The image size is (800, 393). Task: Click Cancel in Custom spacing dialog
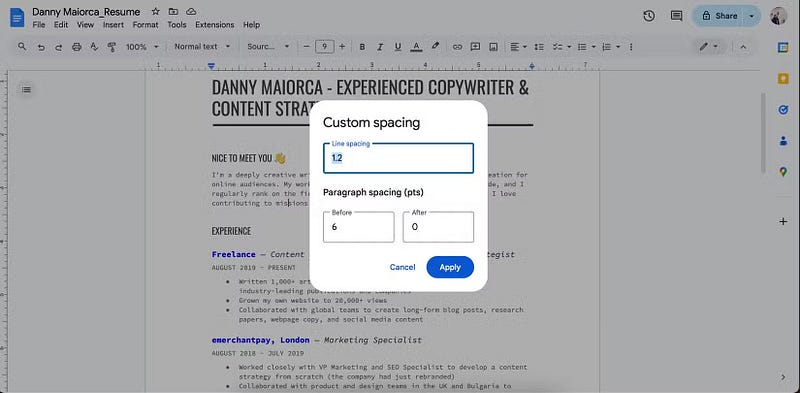click(403, 267)
